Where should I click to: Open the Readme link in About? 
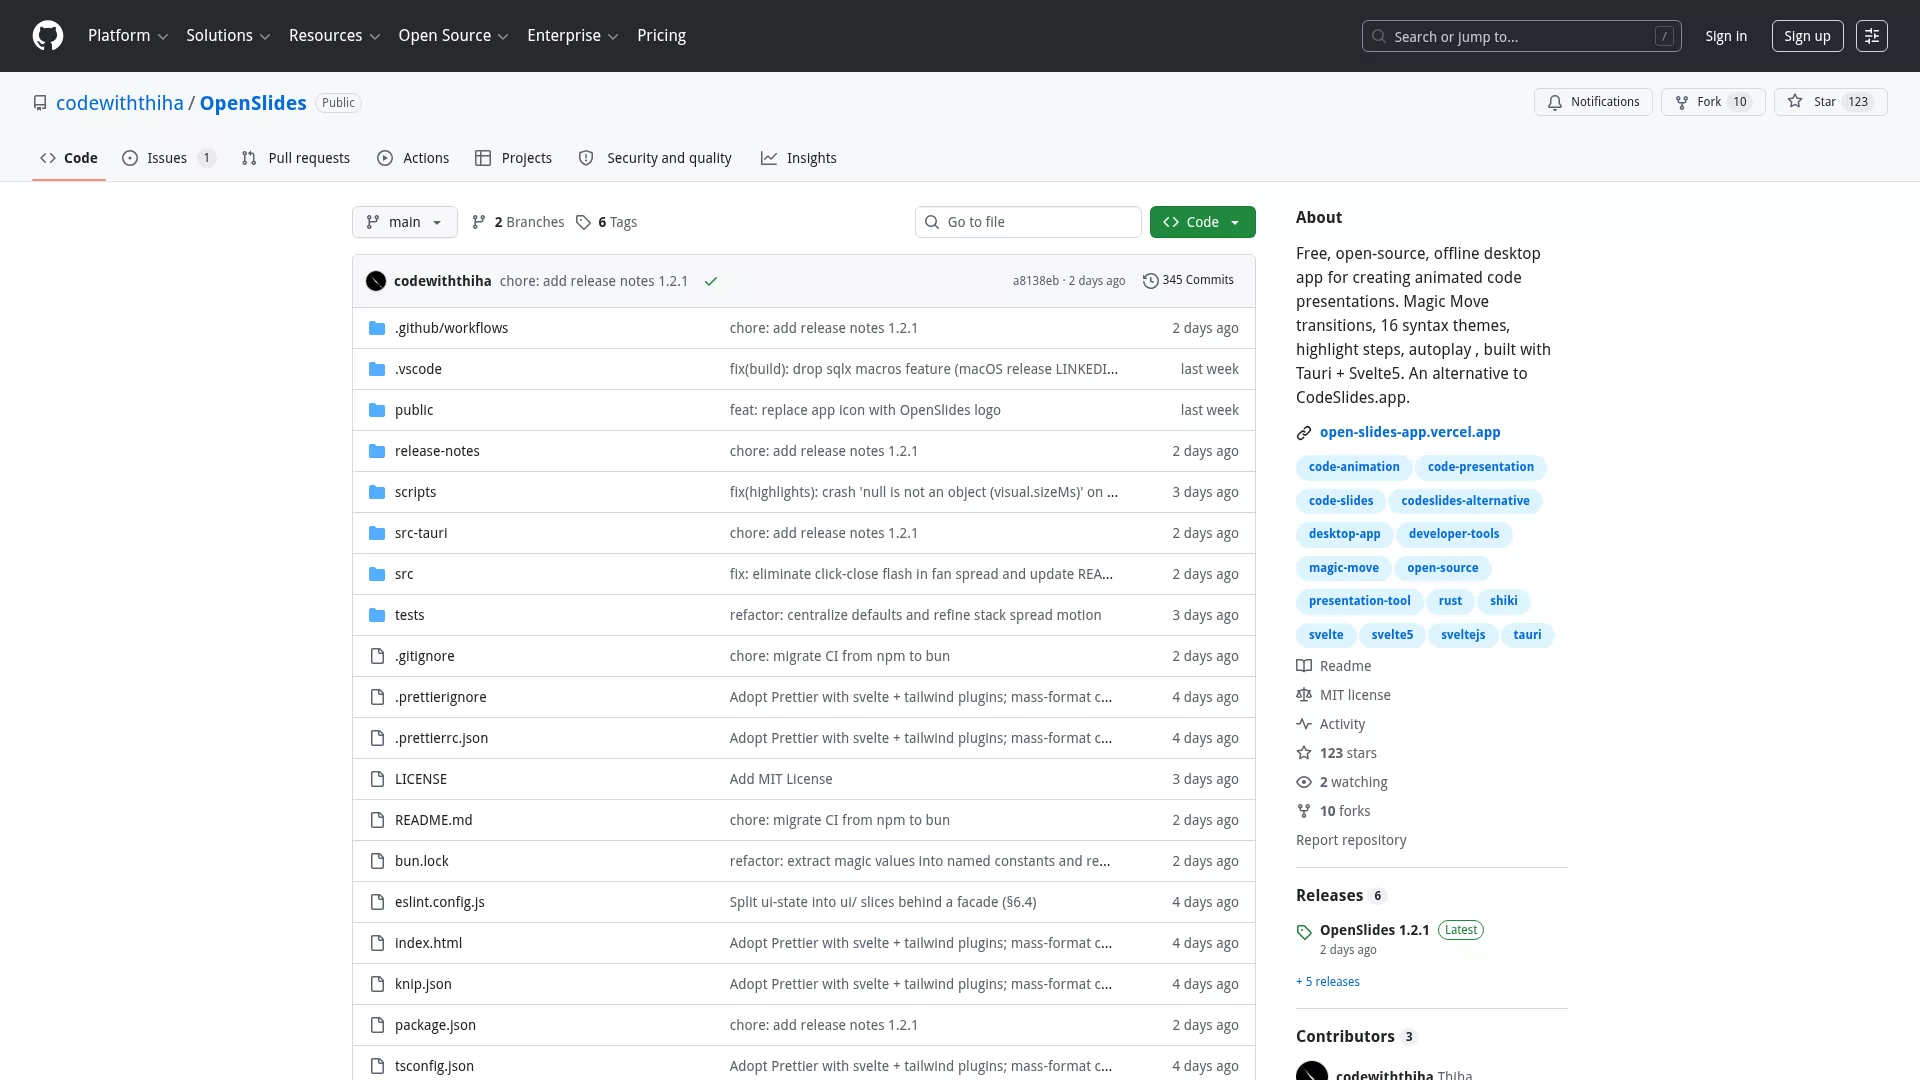[1334, 666]
